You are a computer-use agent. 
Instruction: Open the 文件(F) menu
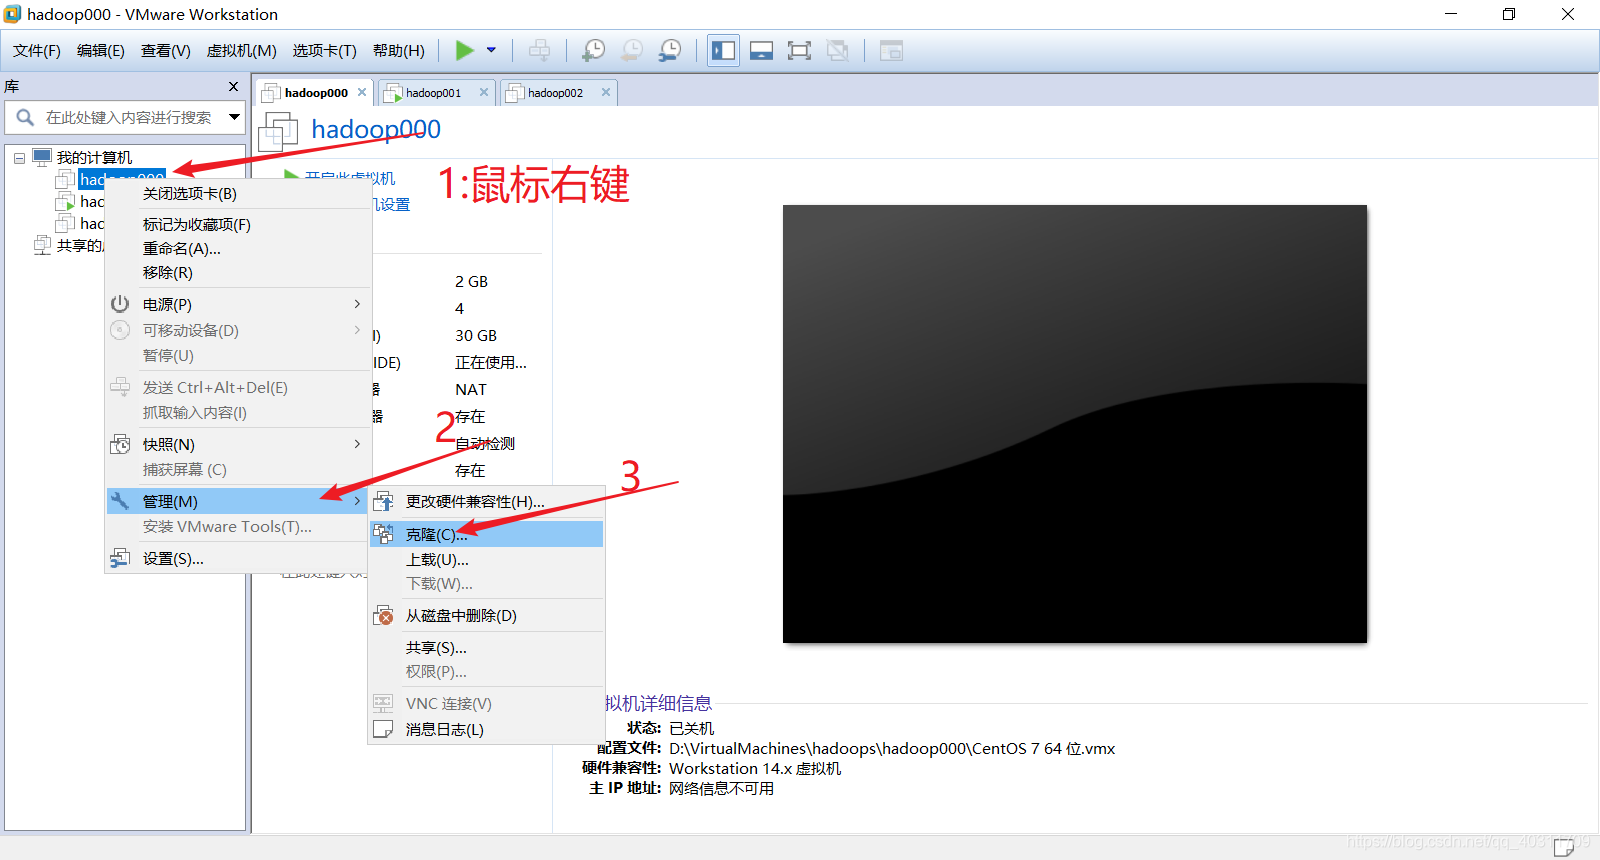(x=37, y=50)
